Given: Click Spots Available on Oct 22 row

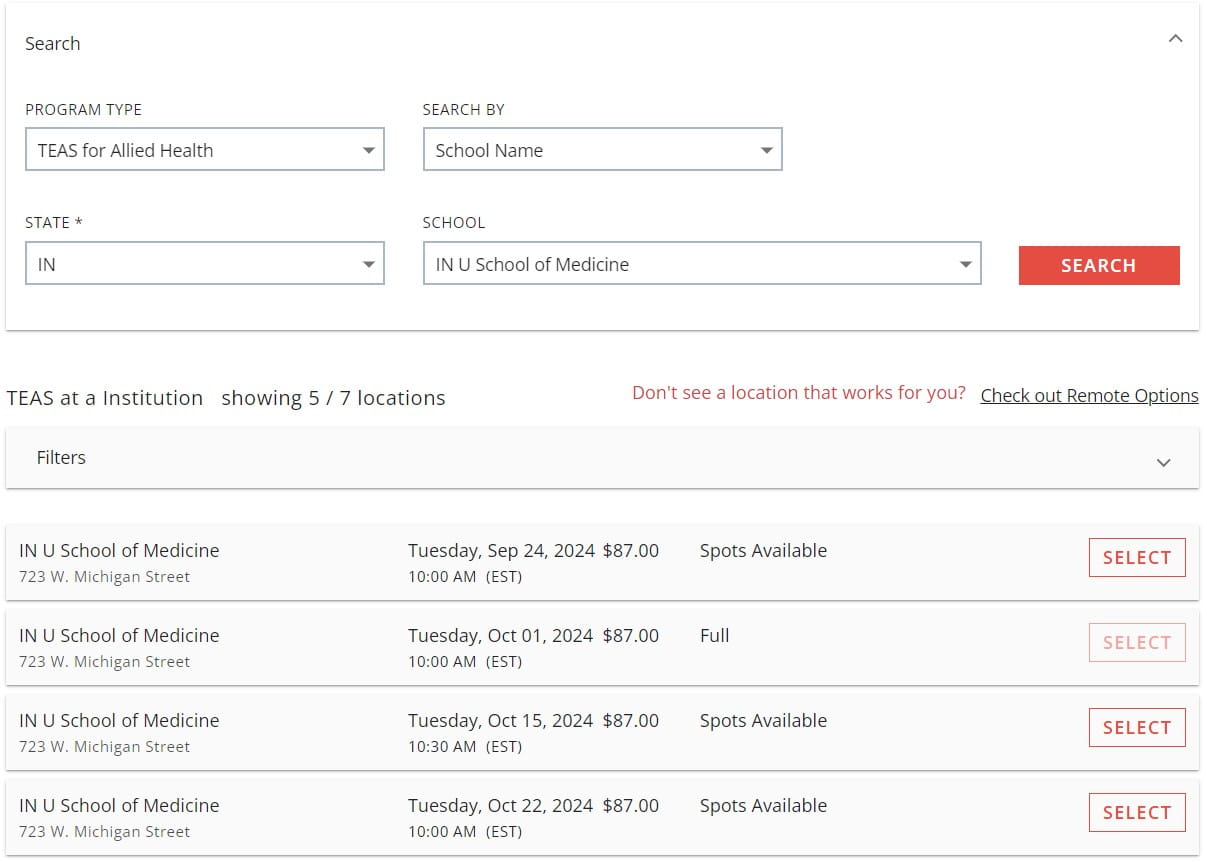Looking at the screenshot, I should click(763, 806).
